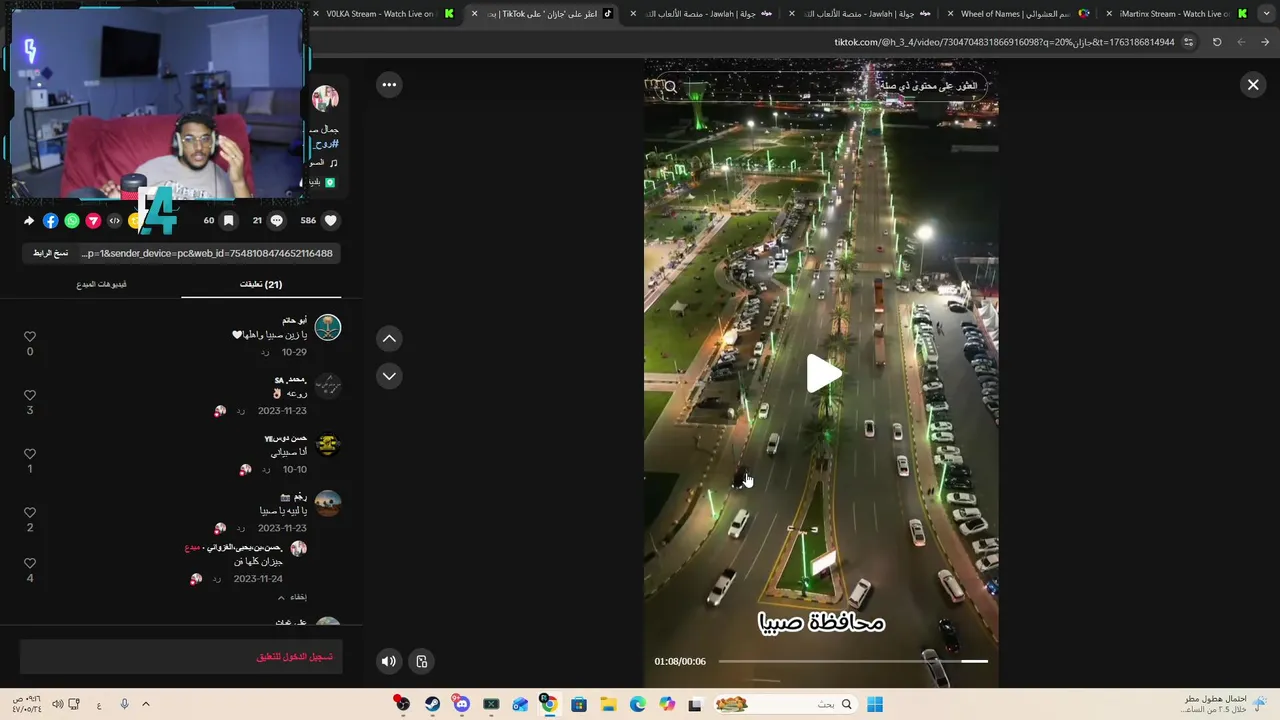Play the video using the center play button
Viewport: 1280px width, 720px height.
pyautogui.click(x=823, y=374)
